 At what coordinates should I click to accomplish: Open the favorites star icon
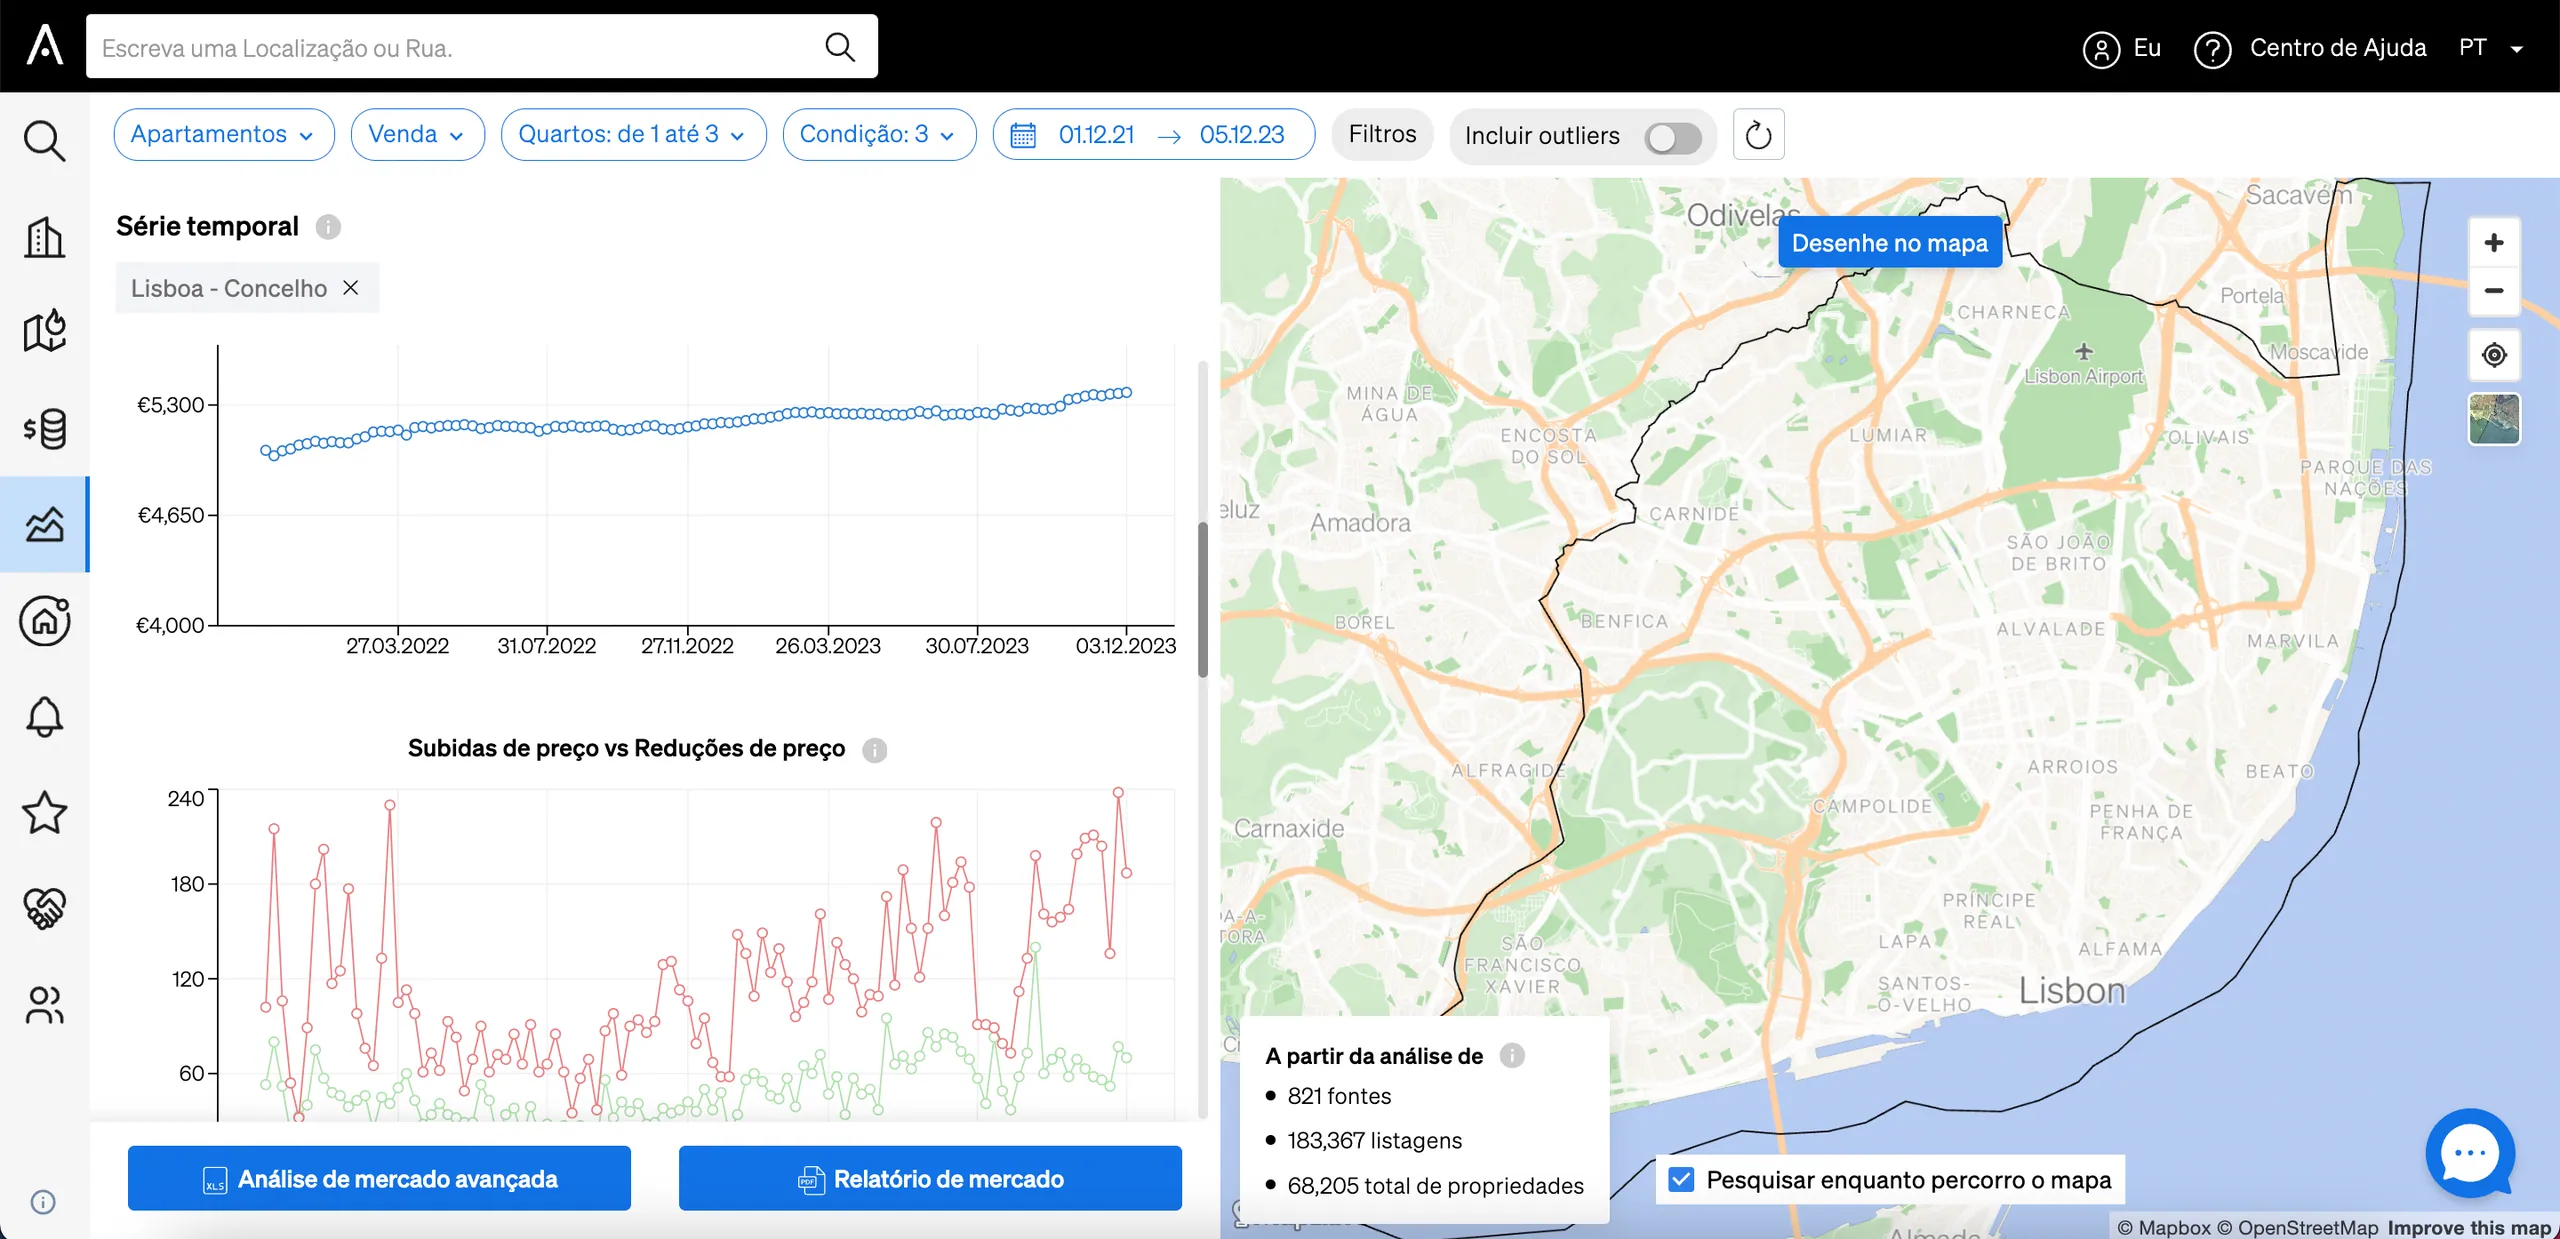(44, 812)
